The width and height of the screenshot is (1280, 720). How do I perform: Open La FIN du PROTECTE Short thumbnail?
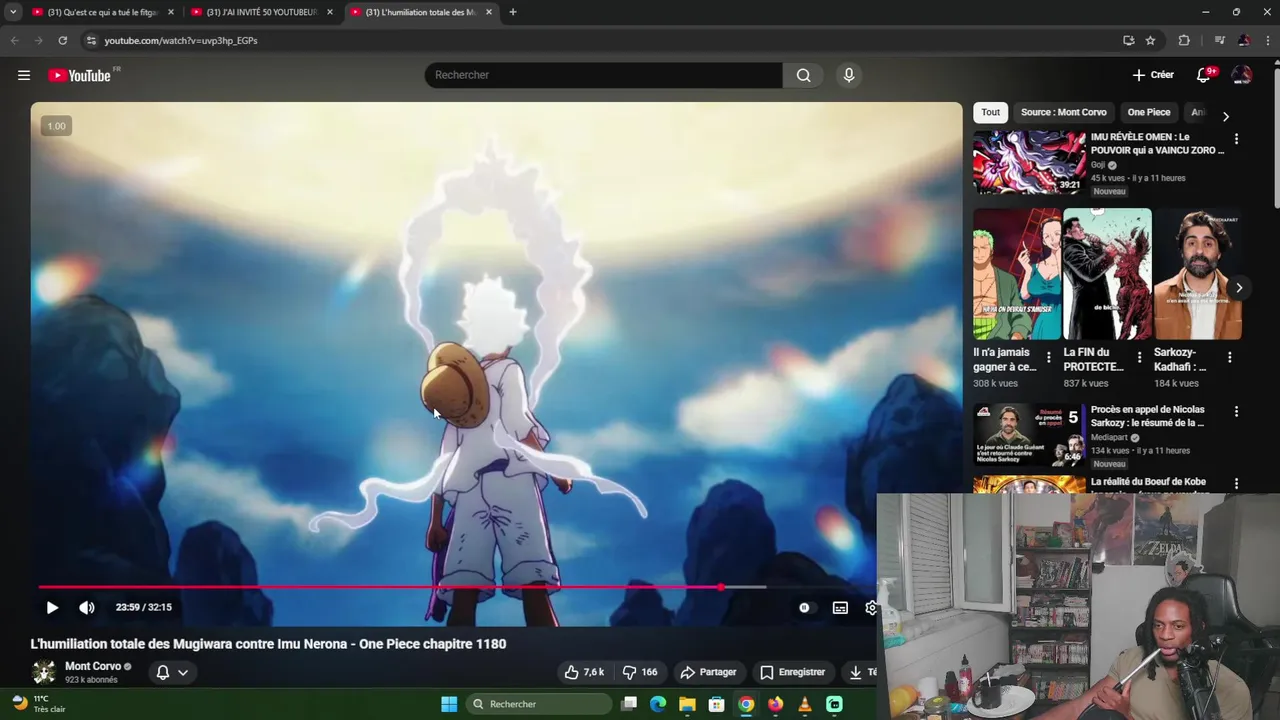[1107, 274]
